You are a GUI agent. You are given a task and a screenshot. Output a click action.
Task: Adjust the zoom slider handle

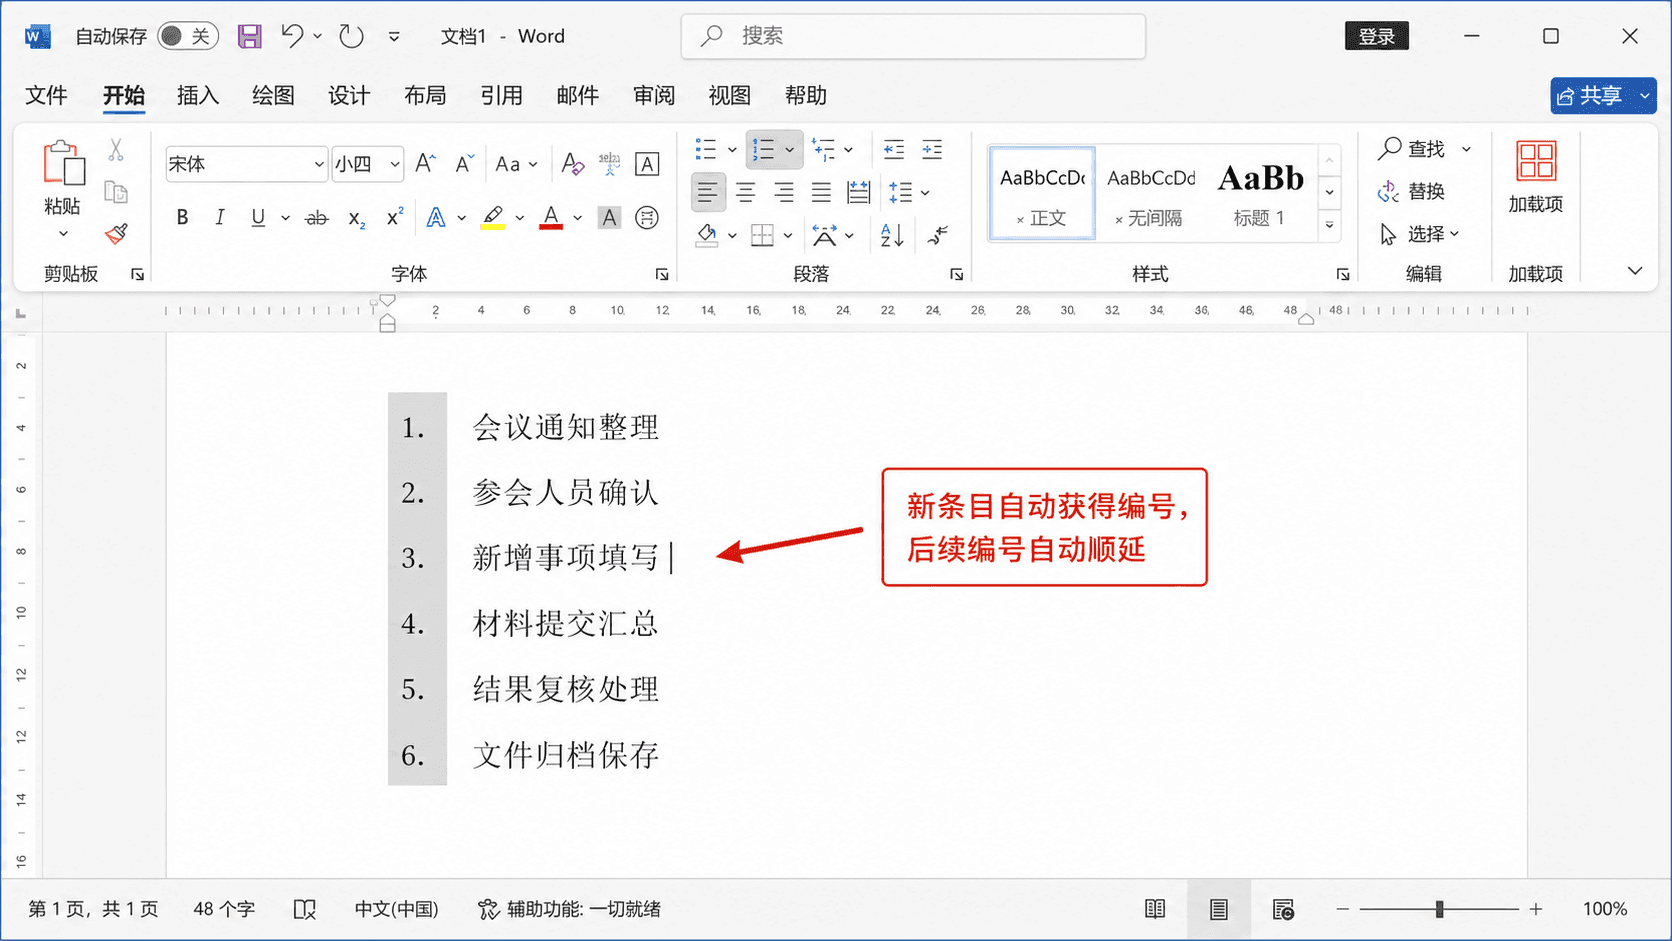click(x=1439, y=909)
